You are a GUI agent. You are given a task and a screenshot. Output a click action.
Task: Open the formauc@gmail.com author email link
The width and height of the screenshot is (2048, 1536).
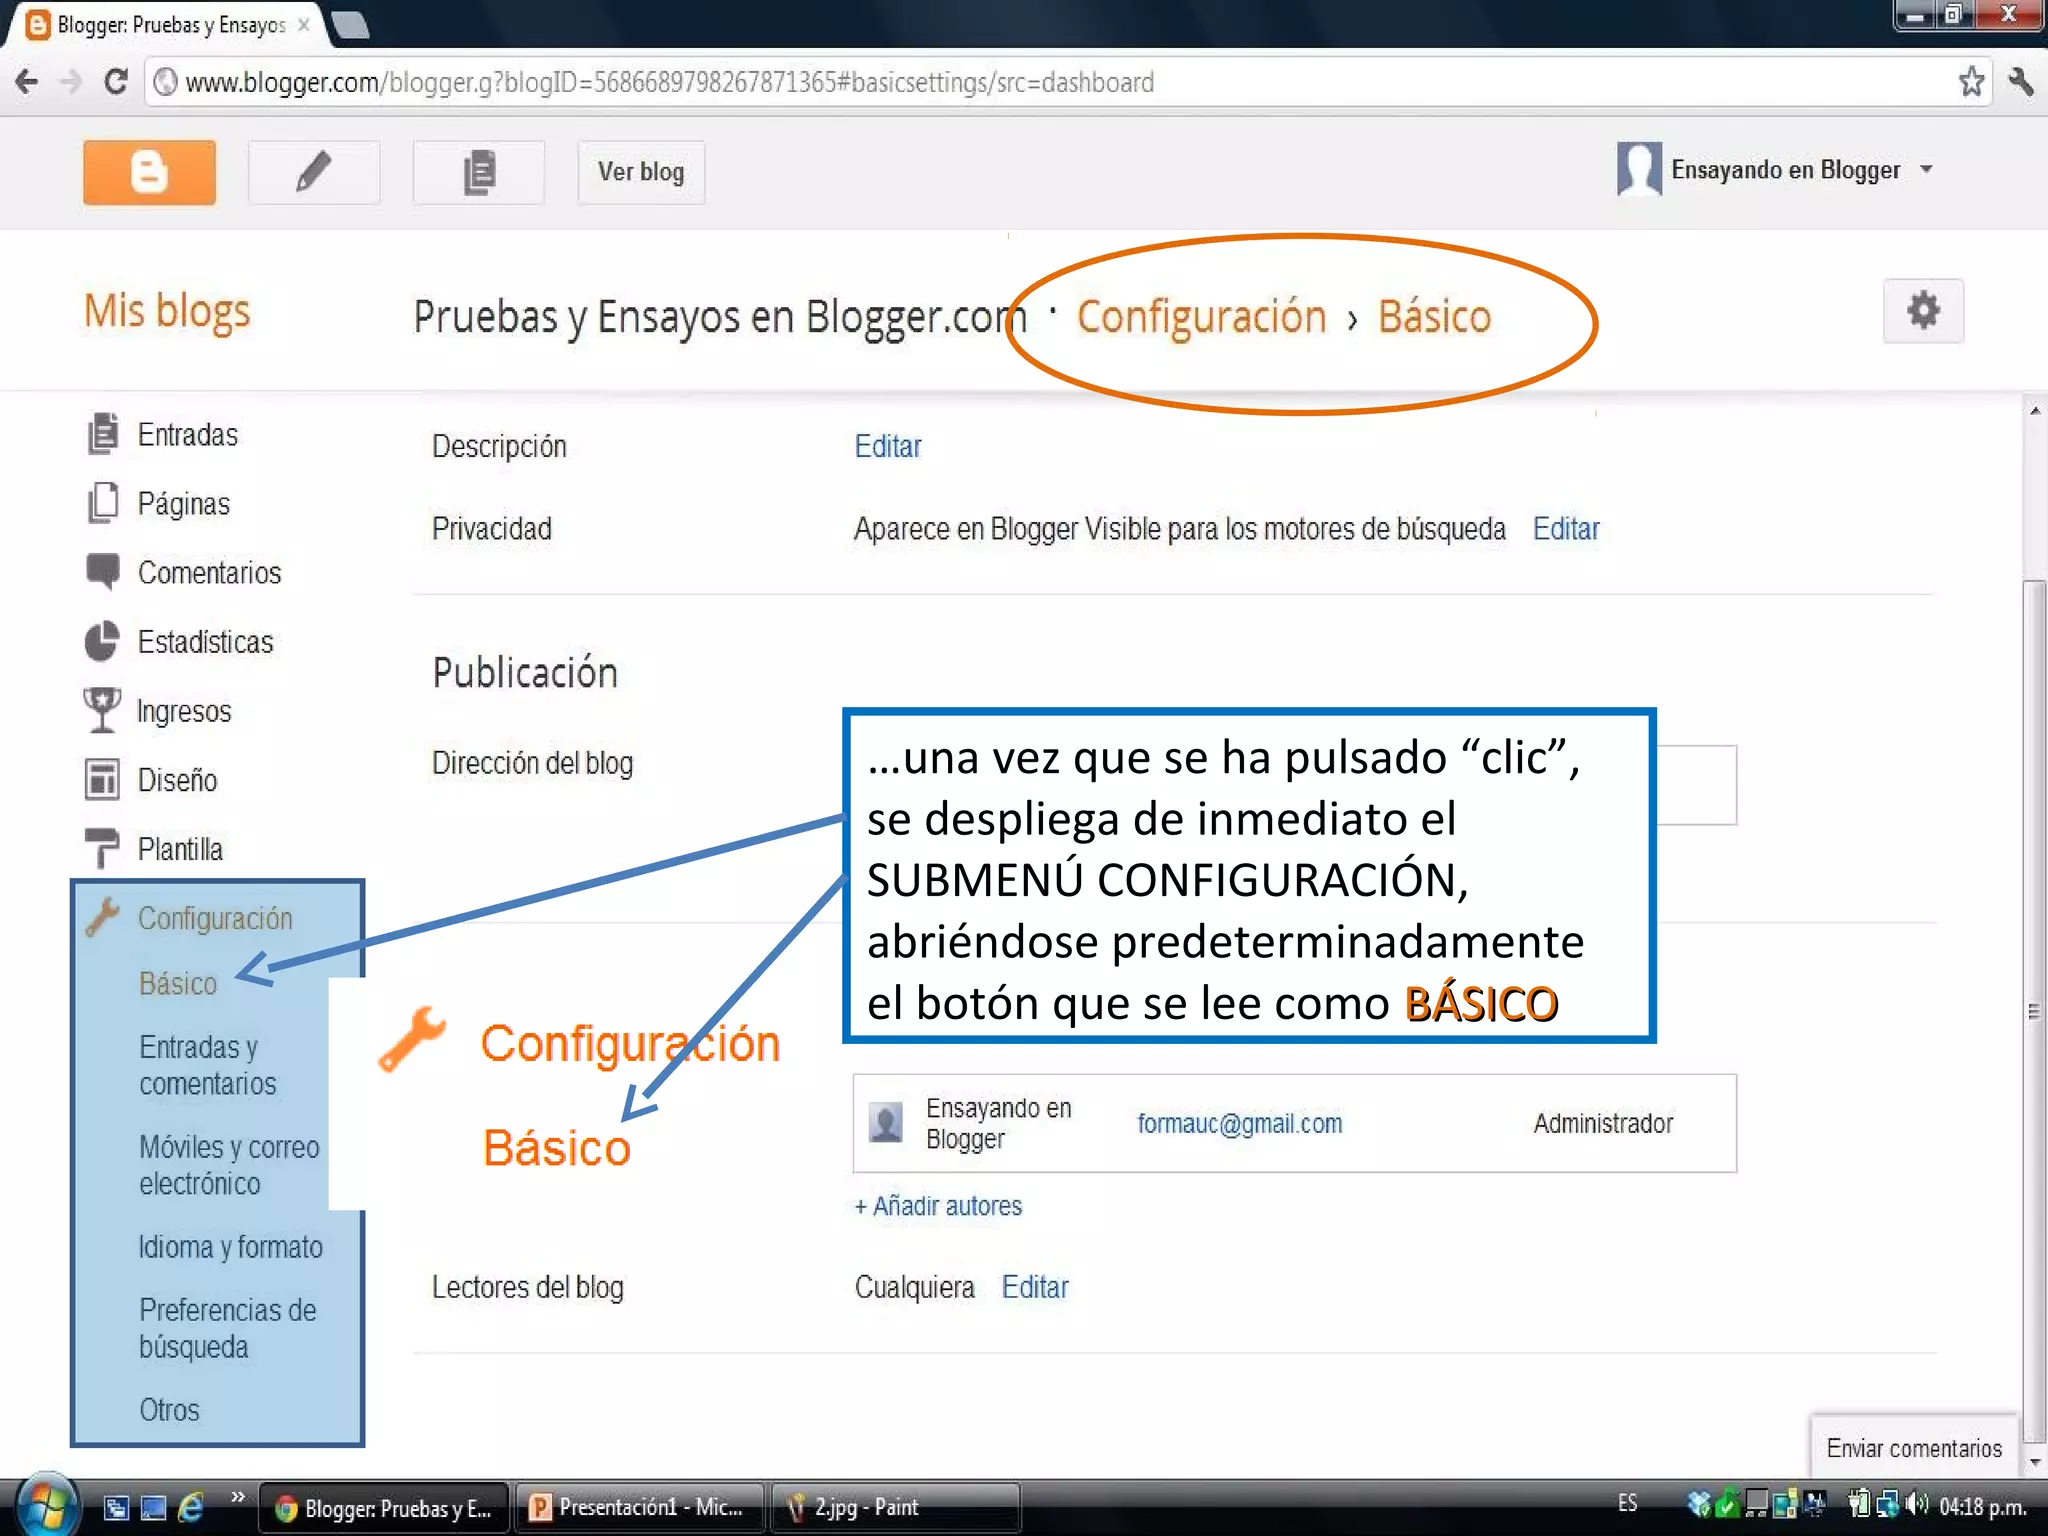point(1240,1123)
